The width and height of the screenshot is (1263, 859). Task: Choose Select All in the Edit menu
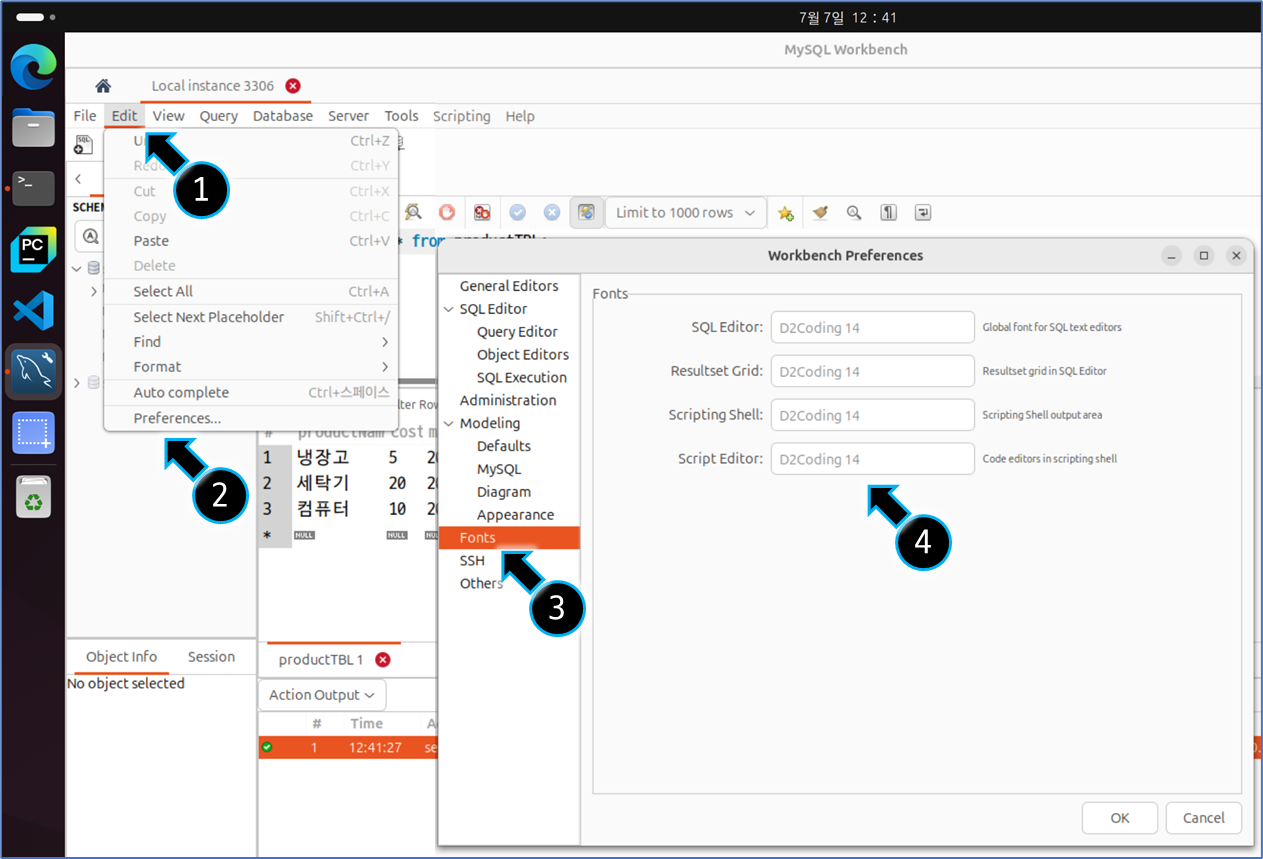click(251, 291)
